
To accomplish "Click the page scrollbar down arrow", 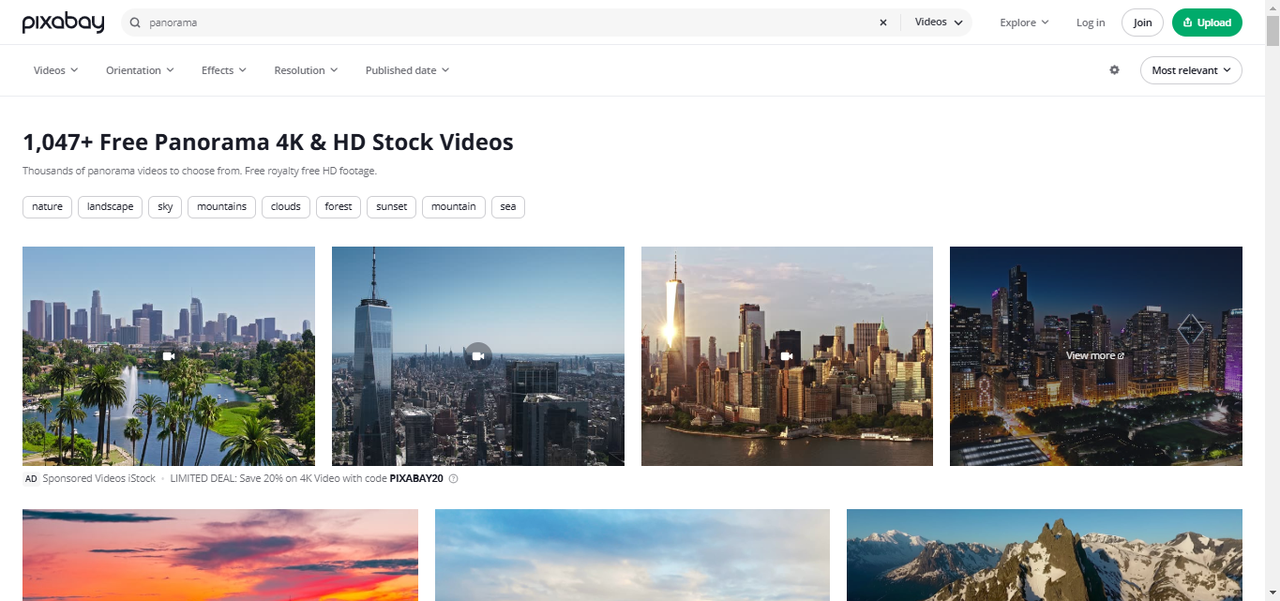I will pos(1272,594).
